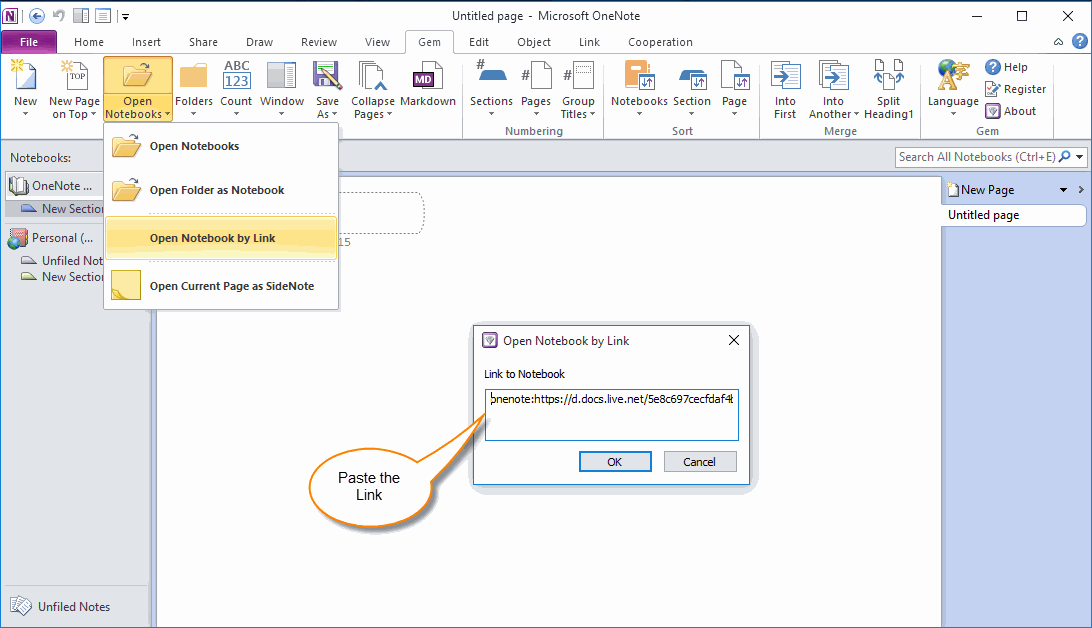Screen dimensions: 1092x628
Task: Click the Sort Section icon
Action: [692, 78]
